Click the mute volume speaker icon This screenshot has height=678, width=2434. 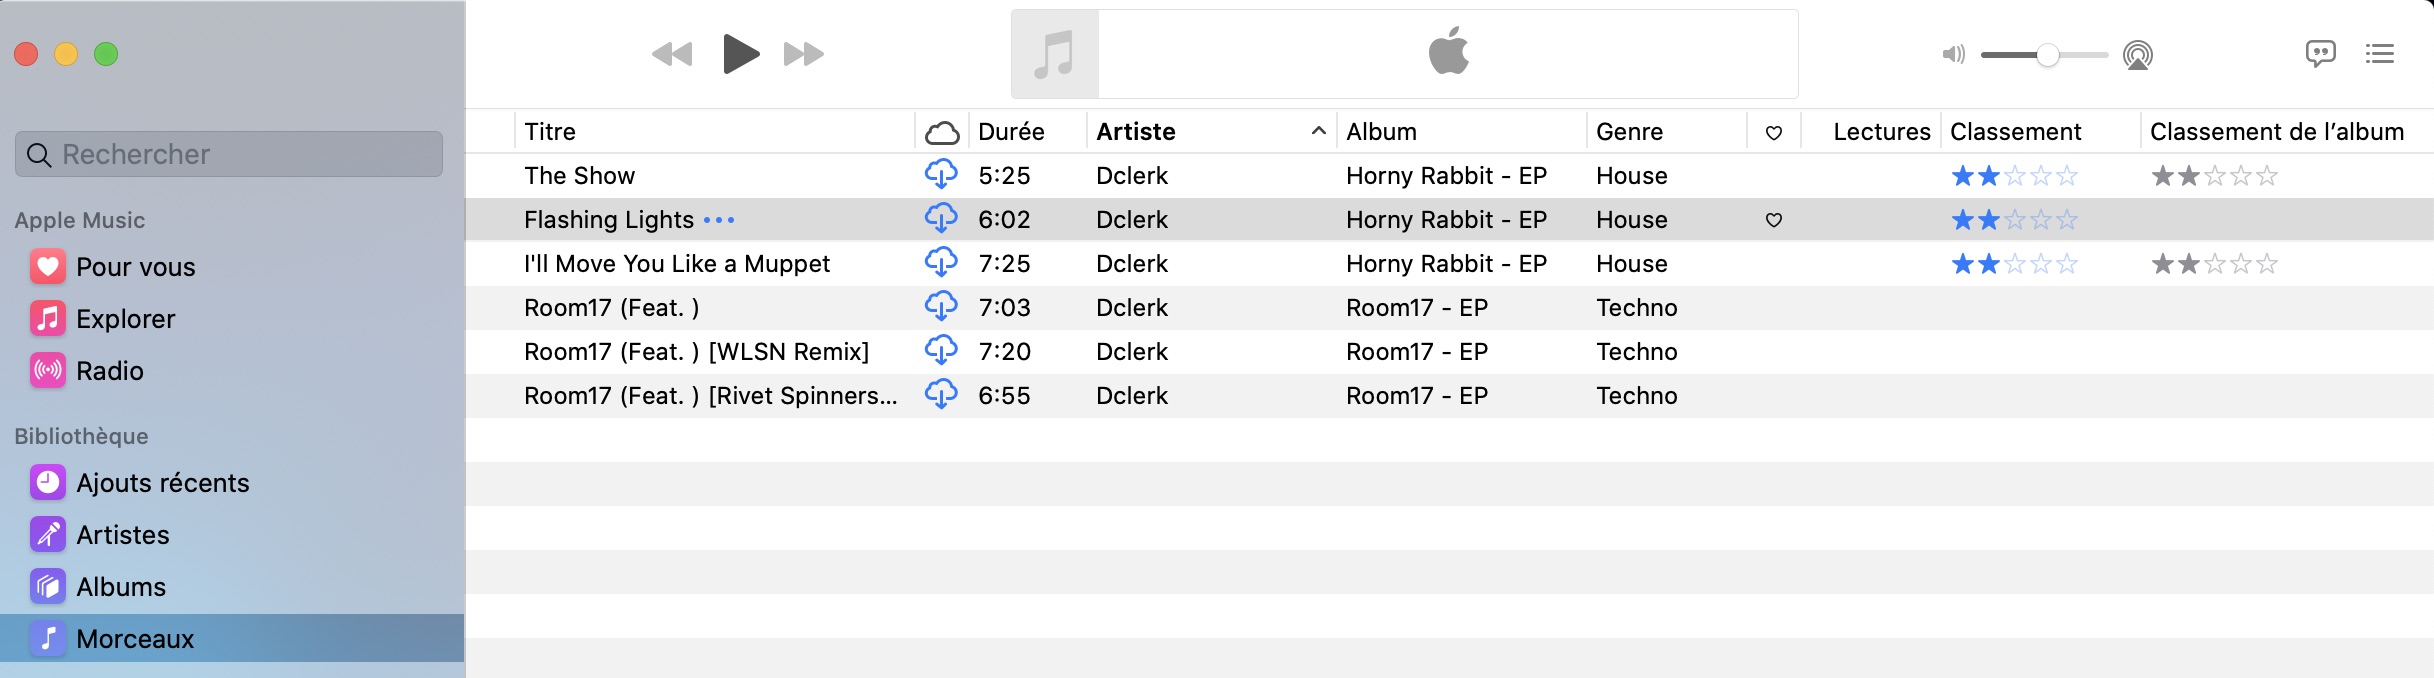(x=1952, y=54)
